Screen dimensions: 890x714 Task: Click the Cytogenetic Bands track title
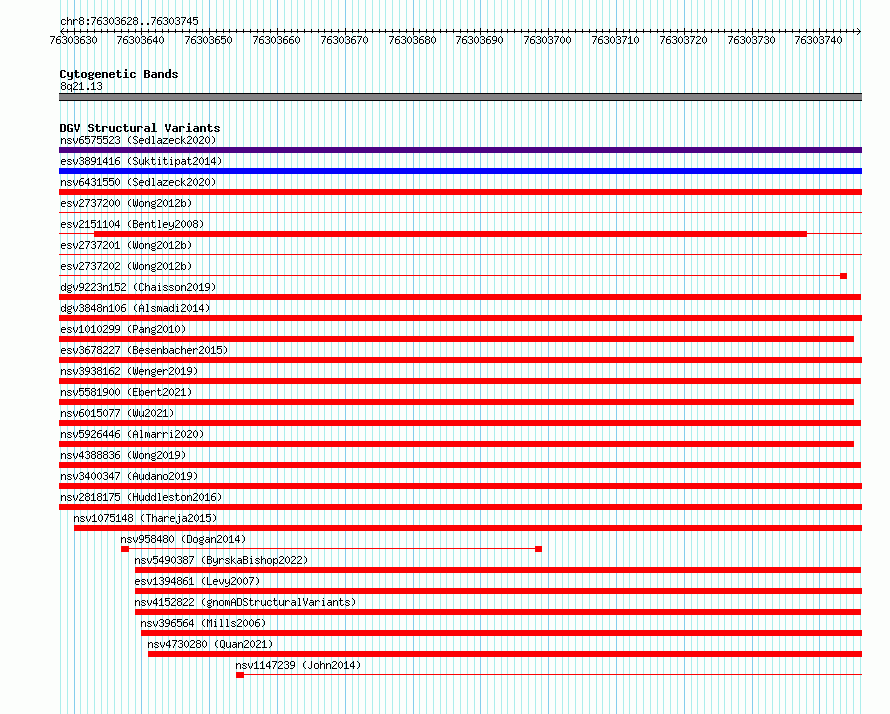(x=119, y=74)
